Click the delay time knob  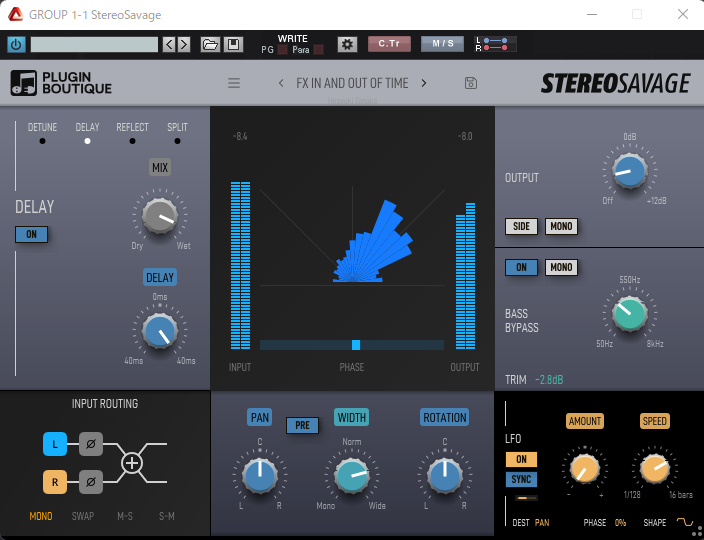(160, 331)
